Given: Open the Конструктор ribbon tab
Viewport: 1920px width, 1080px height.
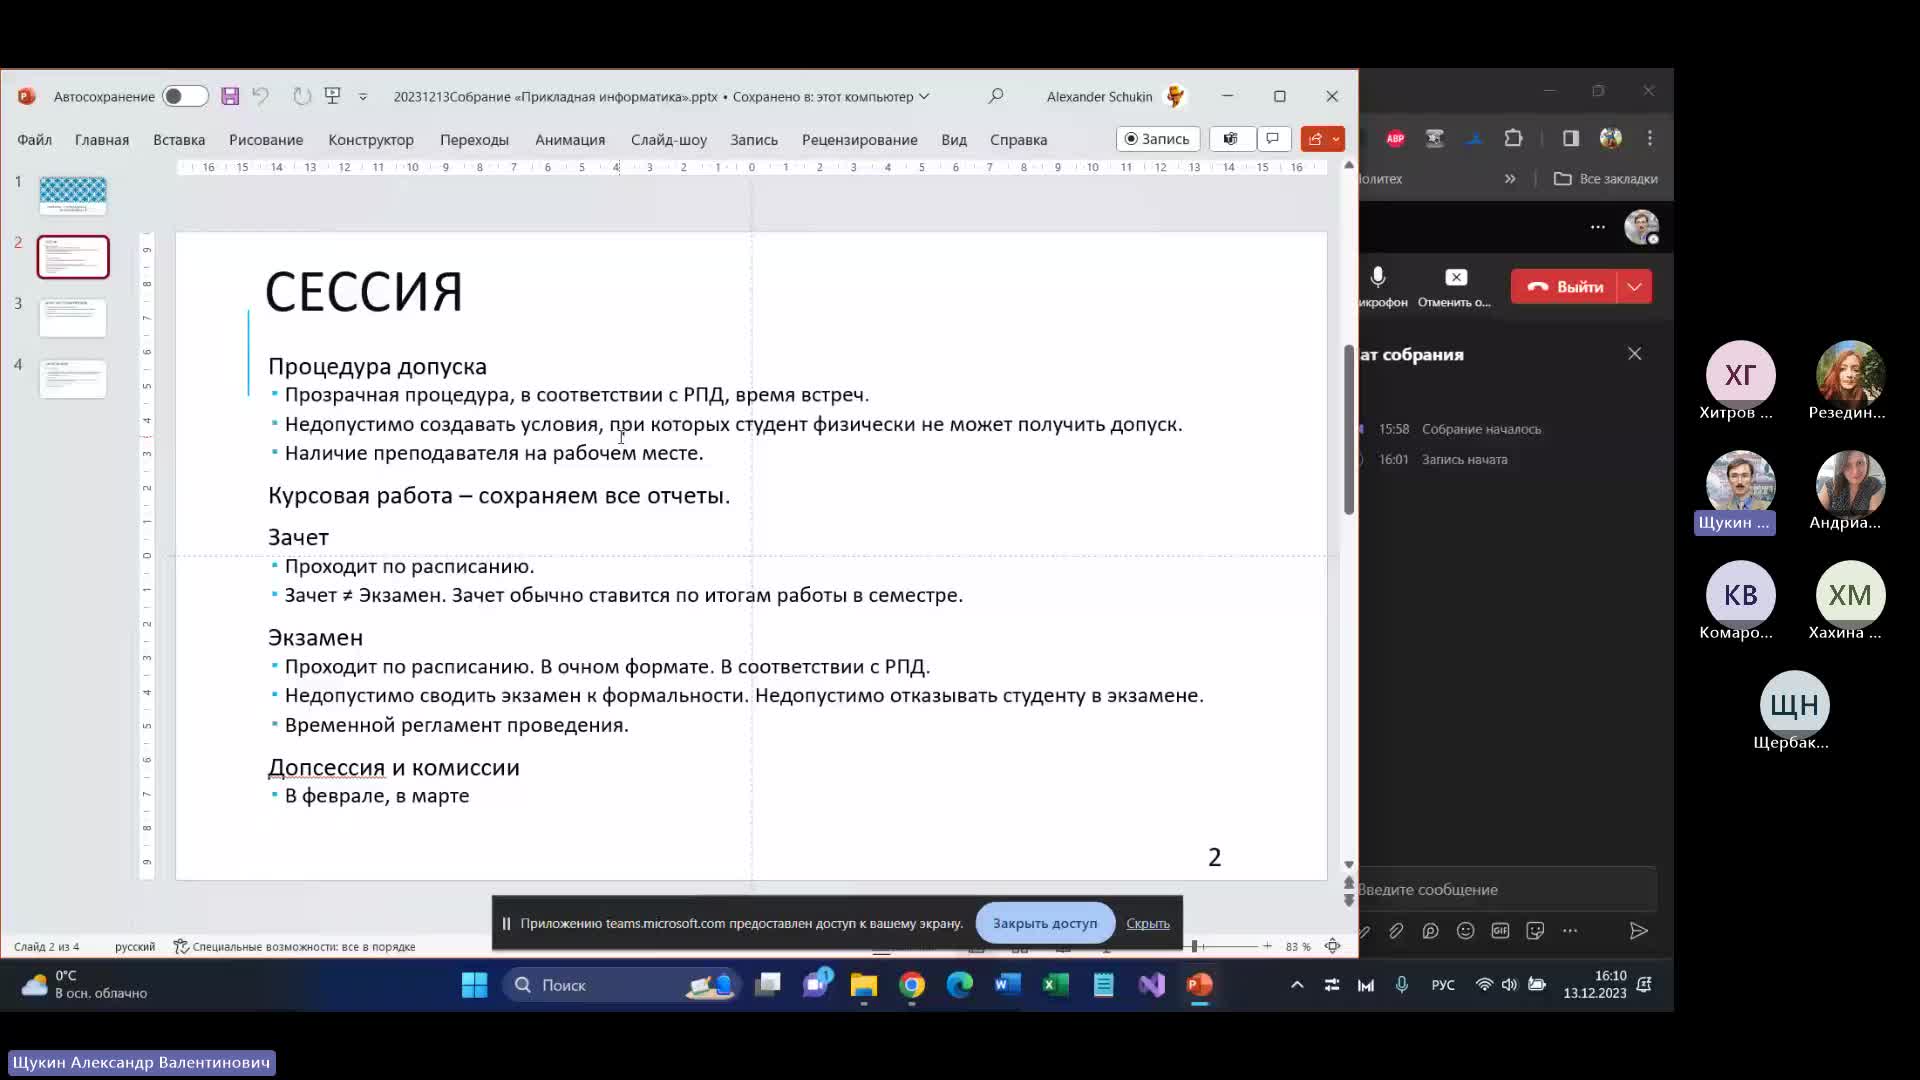Looking at the screenshot, I should tap(371, 140).
